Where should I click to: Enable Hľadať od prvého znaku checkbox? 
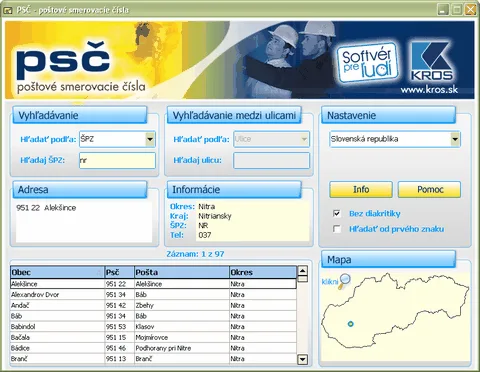pyautogui.click(x=337, y=229)
